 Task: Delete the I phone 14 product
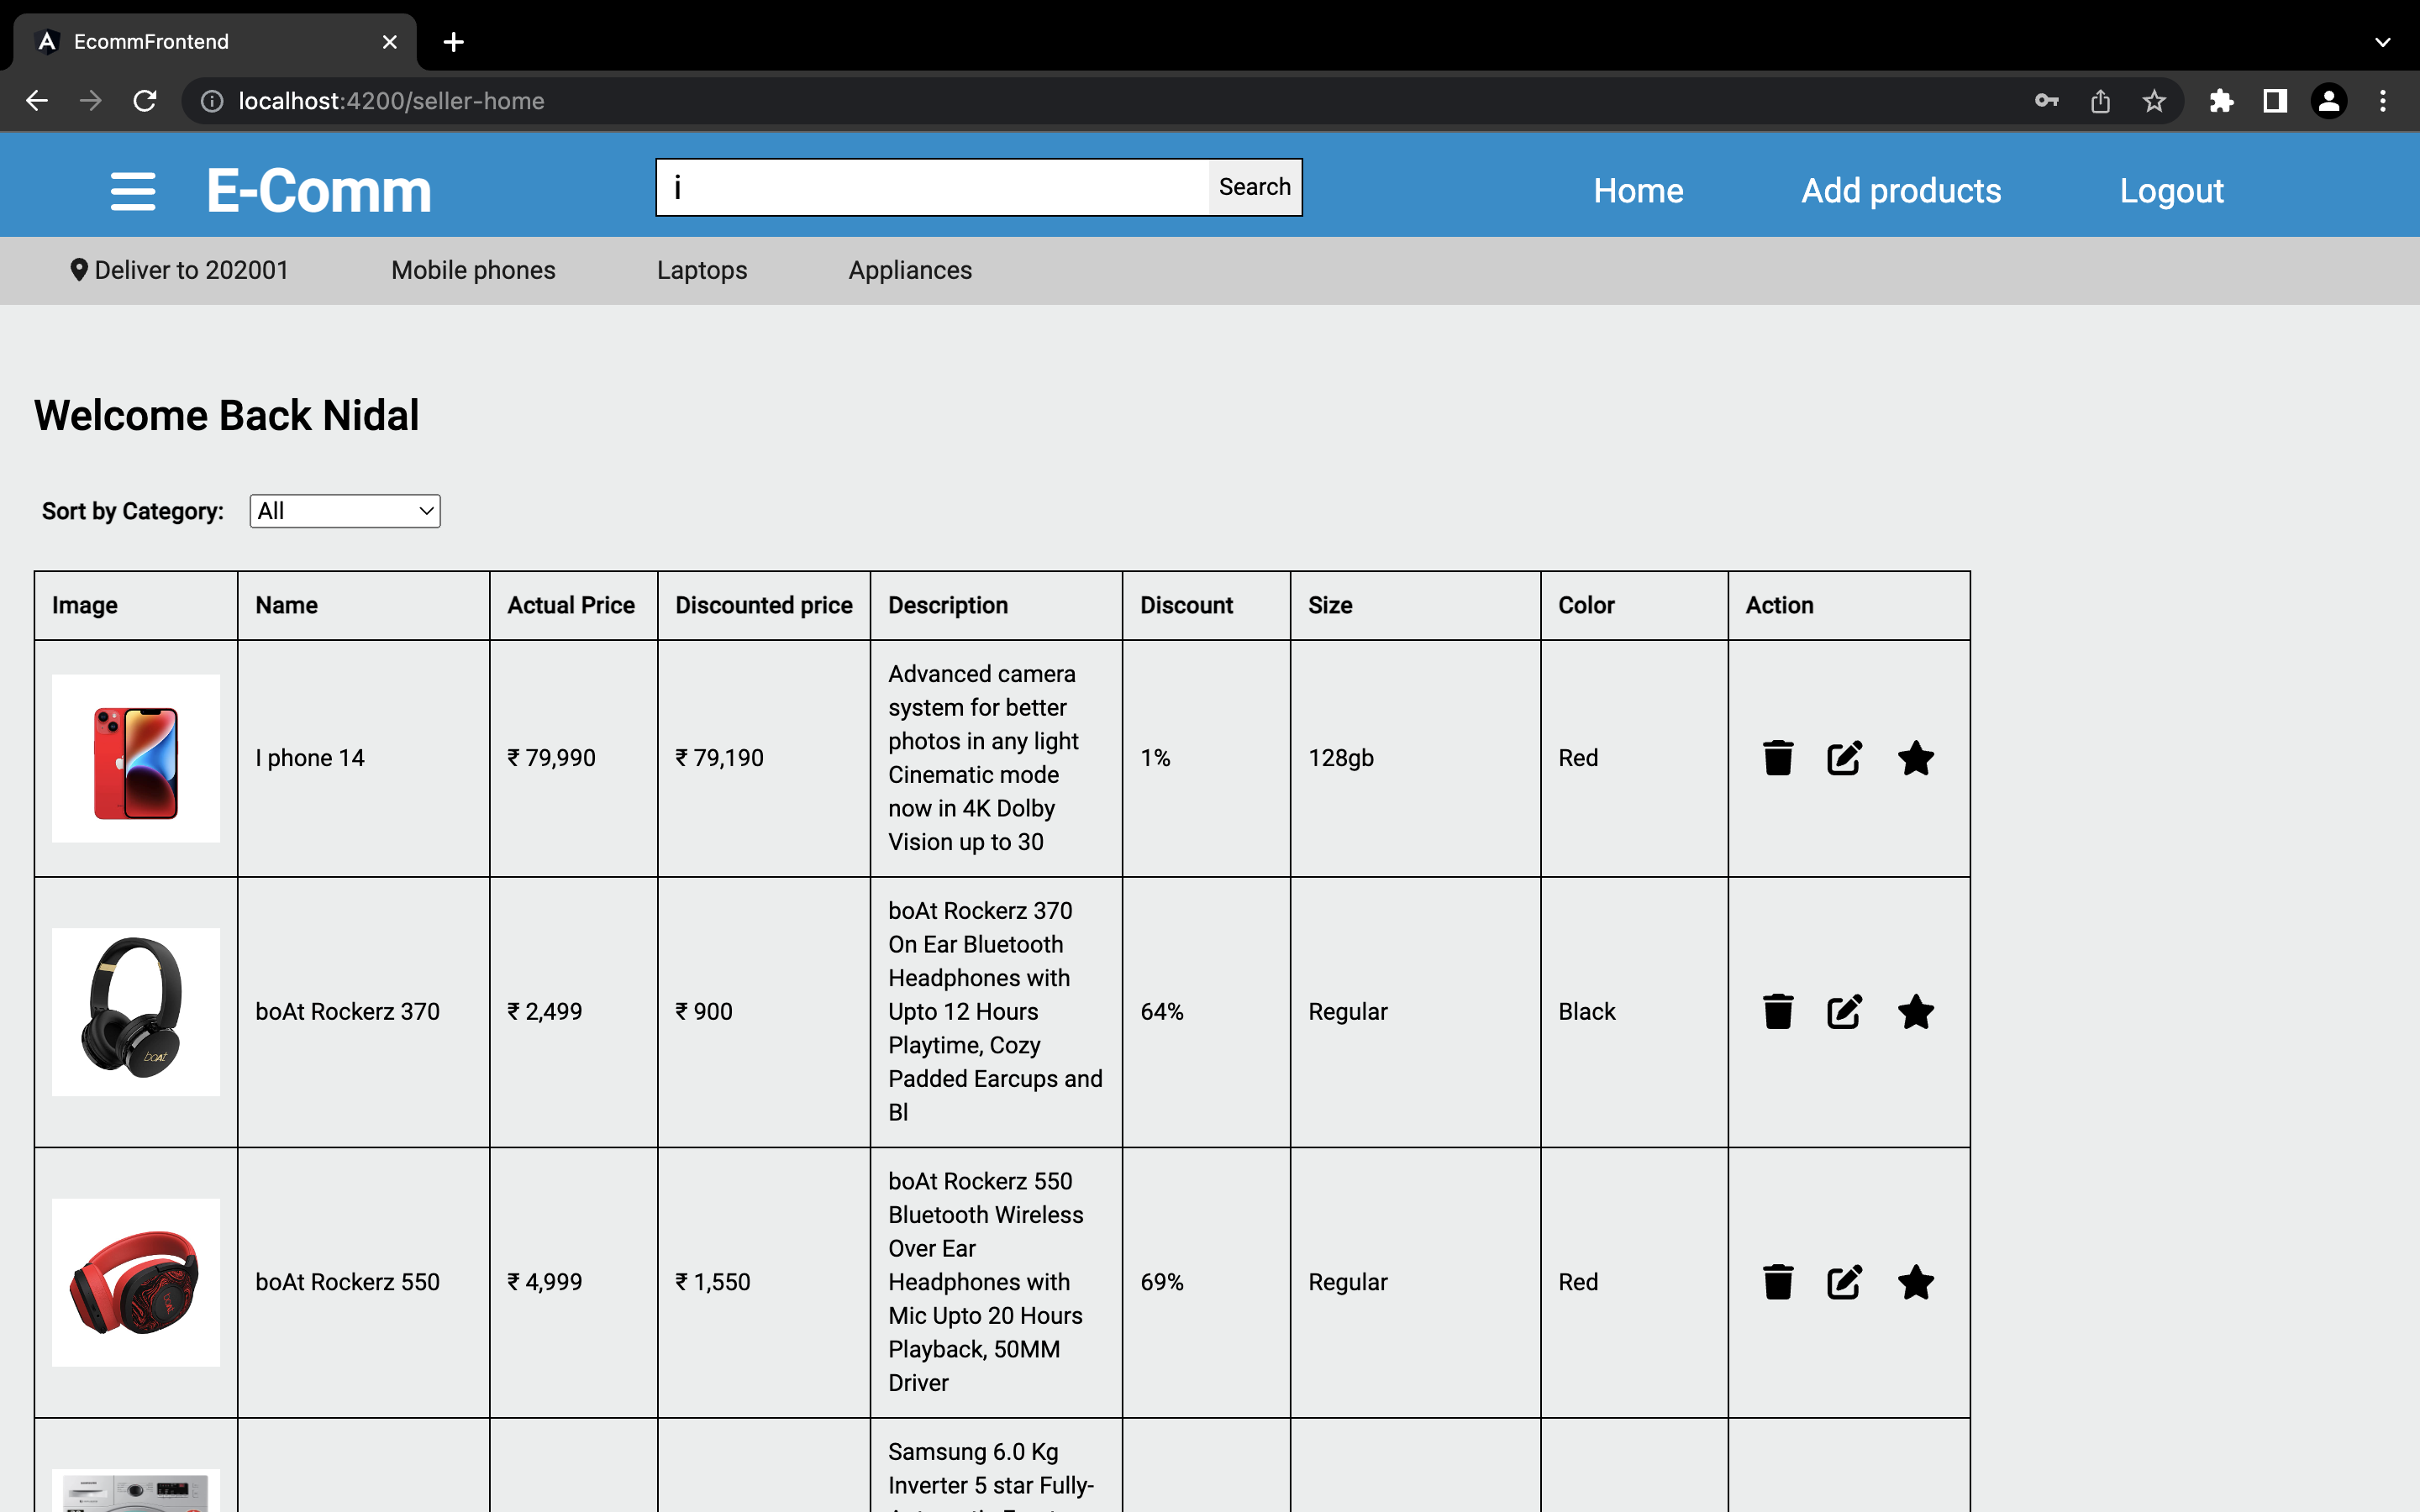(x=1777, y=758)
